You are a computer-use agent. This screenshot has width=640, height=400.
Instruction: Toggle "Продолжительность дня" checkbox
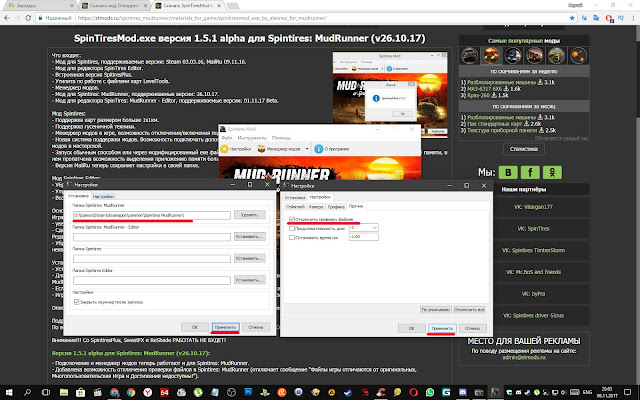[x=292, y=229]
